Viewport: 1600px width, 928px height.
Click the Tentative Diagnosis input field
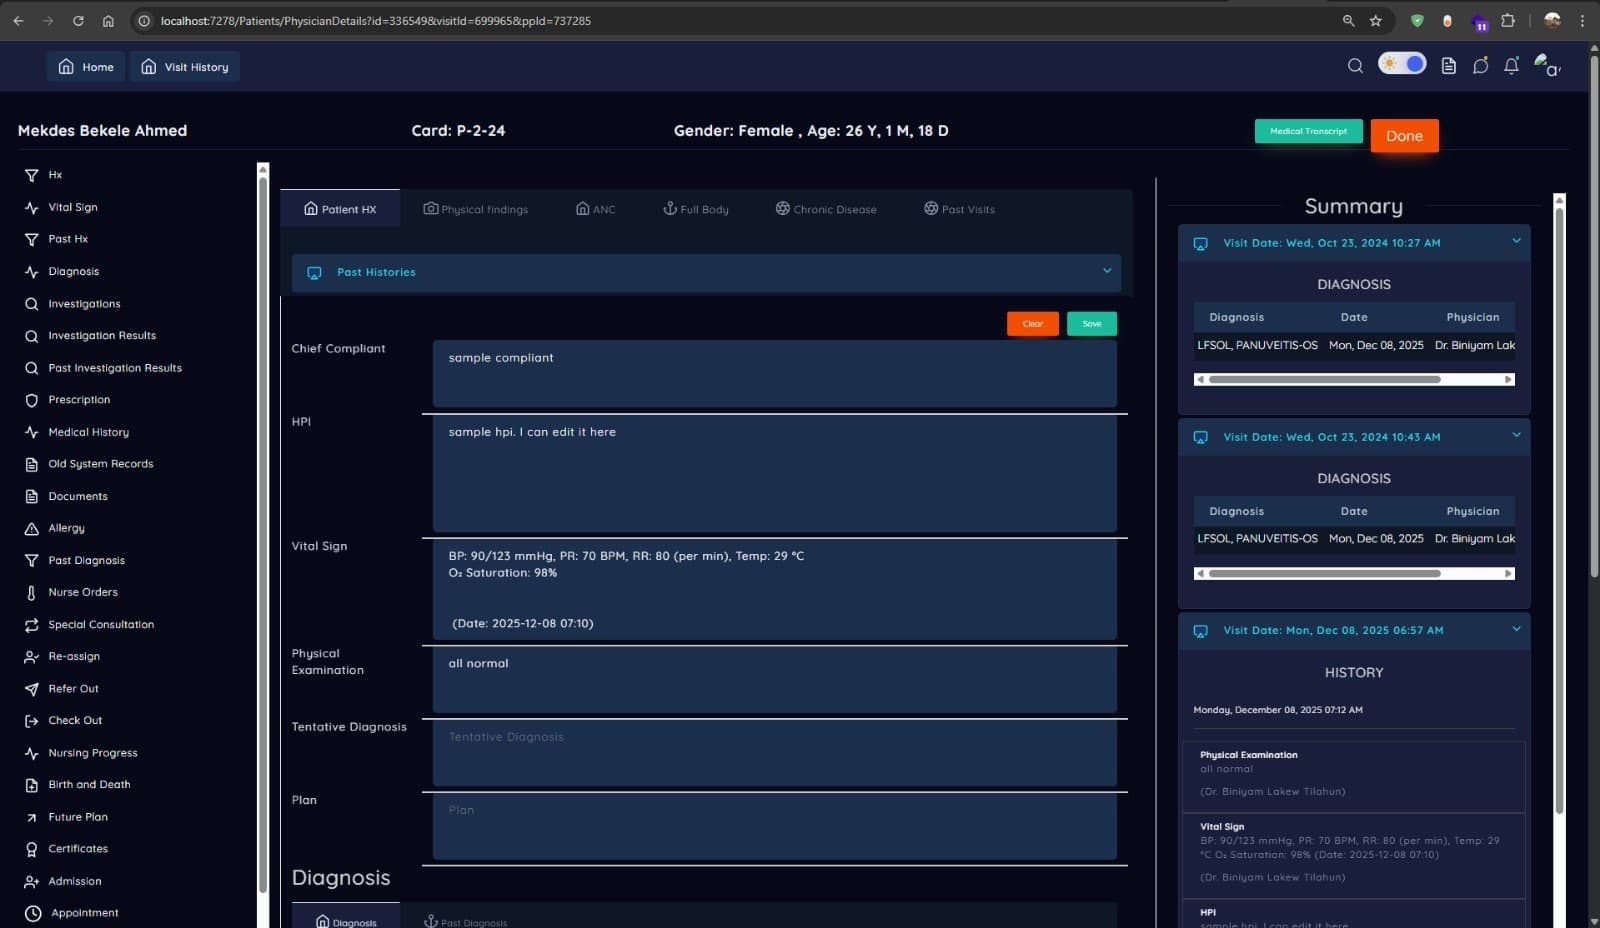pyautogui.click(x=774, y=753)
